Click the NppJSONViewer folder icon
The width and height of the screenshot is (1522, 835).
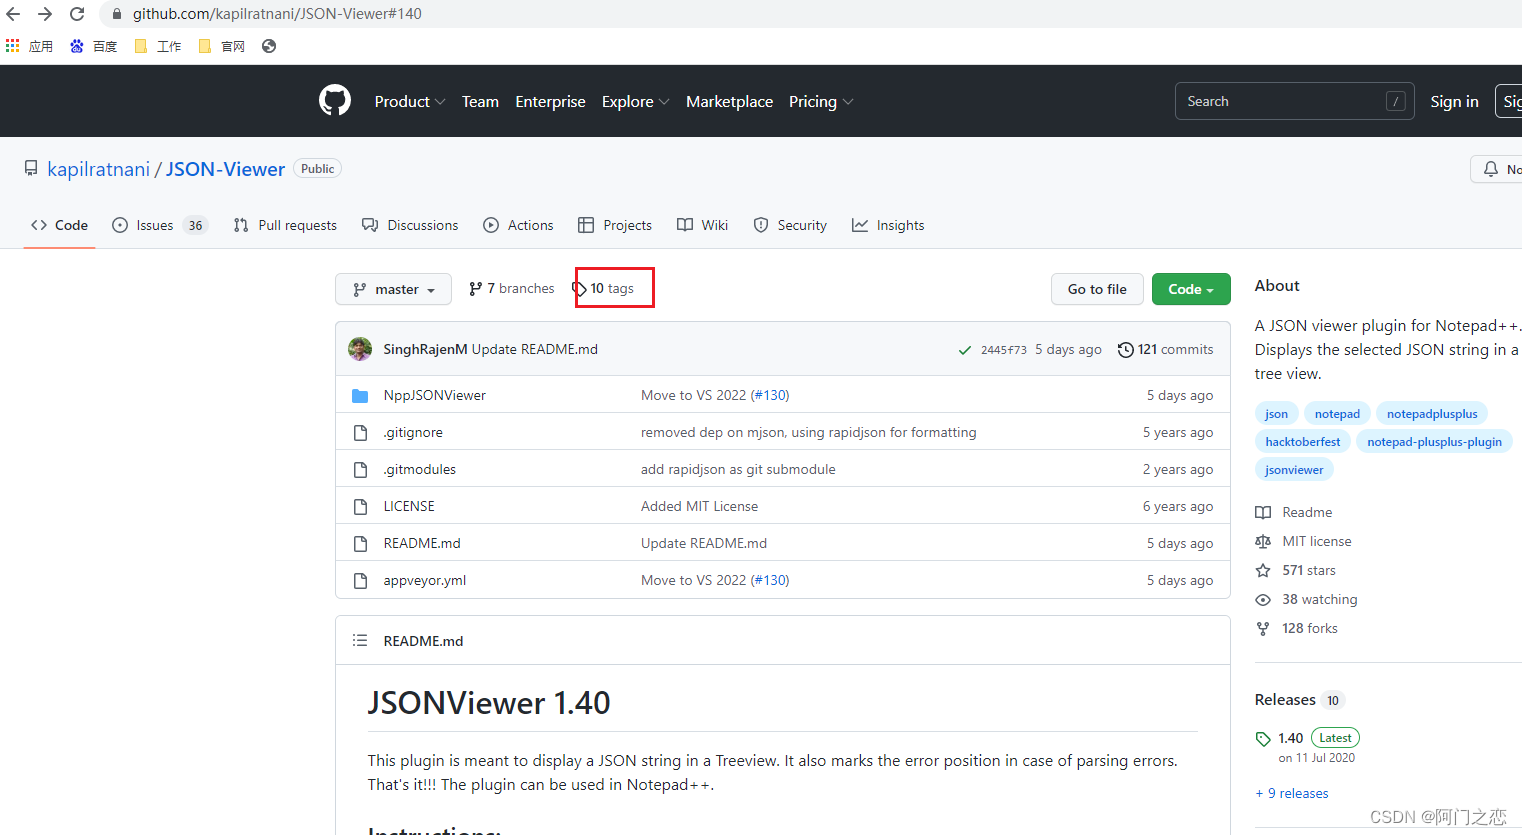[360, 396]
